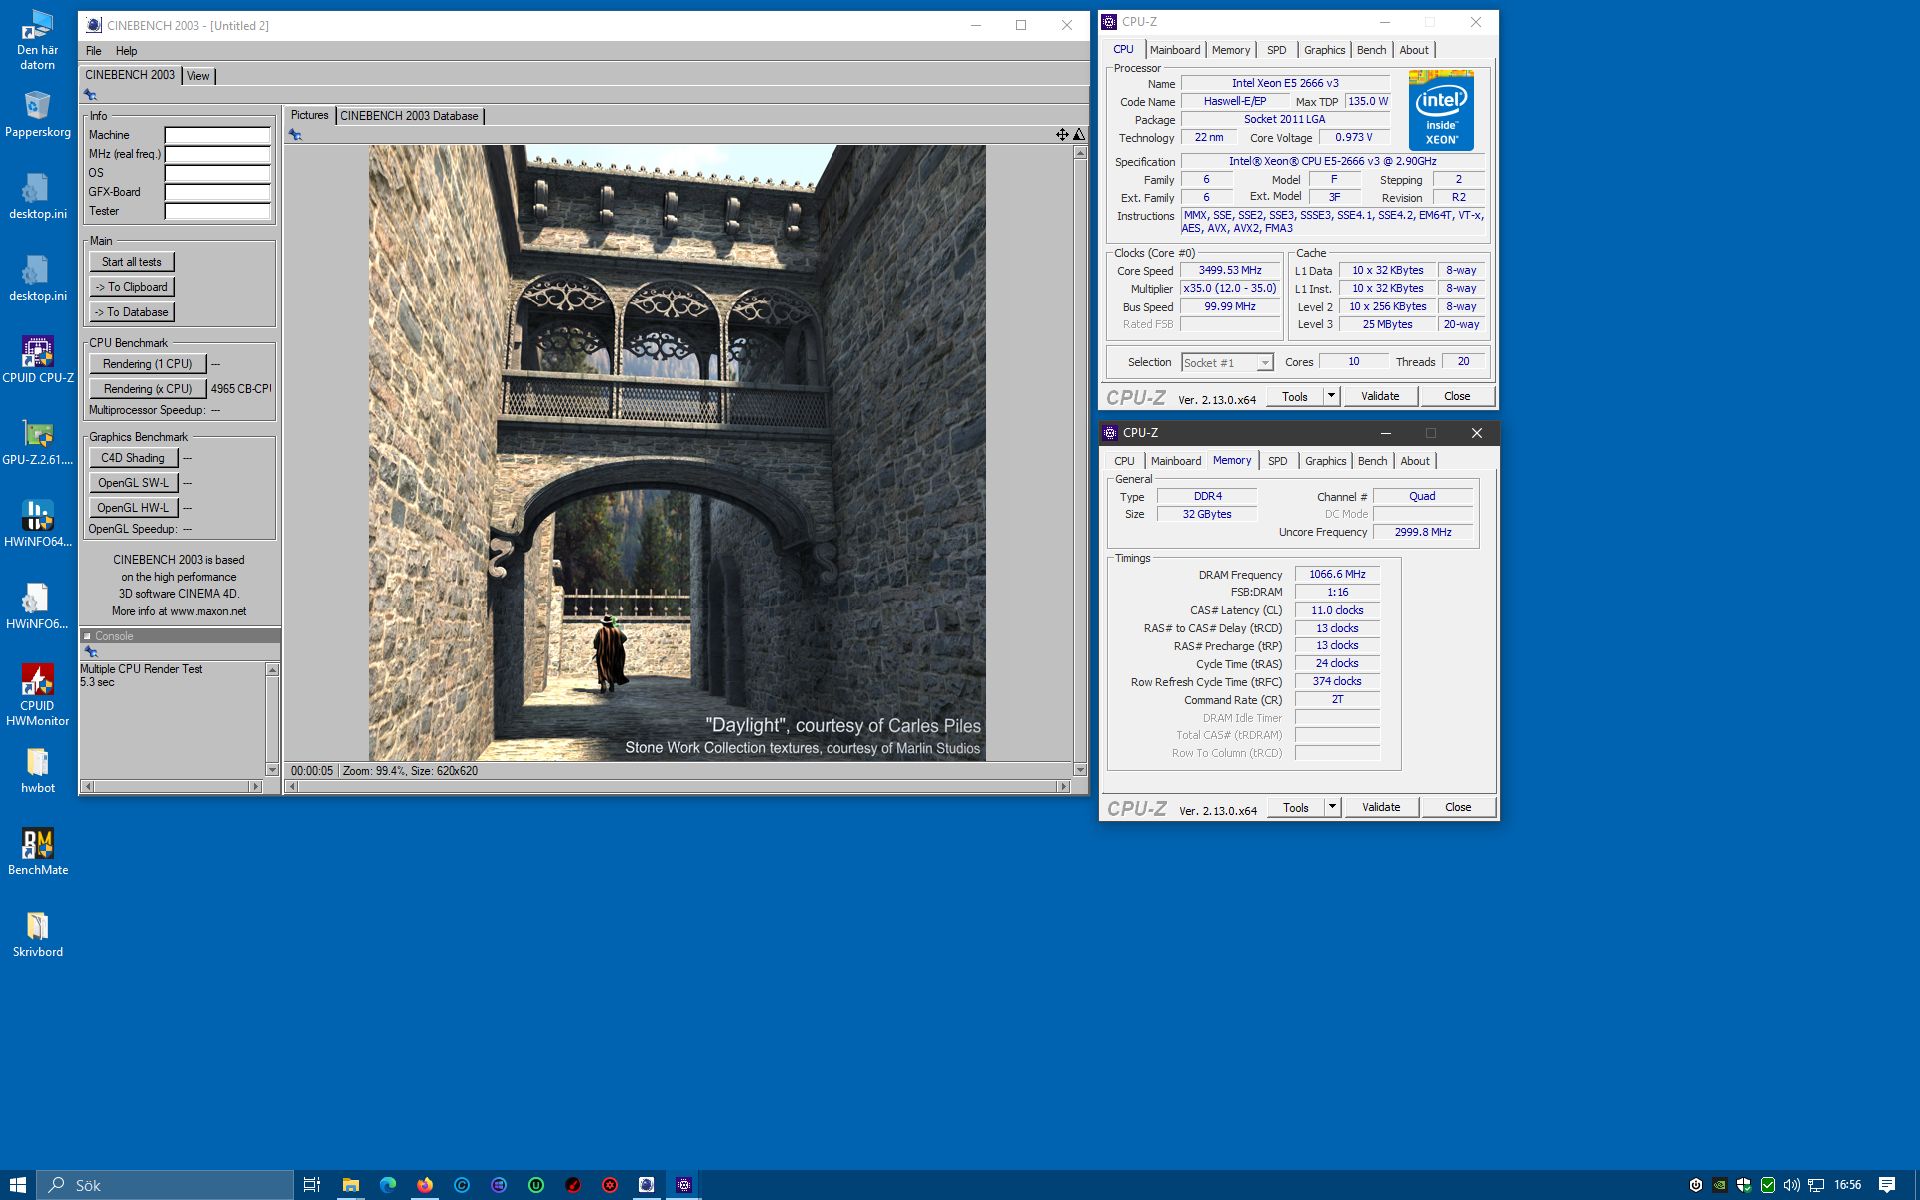Image resolution: width=1920 pixels, height=1200 pixels.
Task: Click the GFX-Board input field
Action: click(x=218, y=192)
